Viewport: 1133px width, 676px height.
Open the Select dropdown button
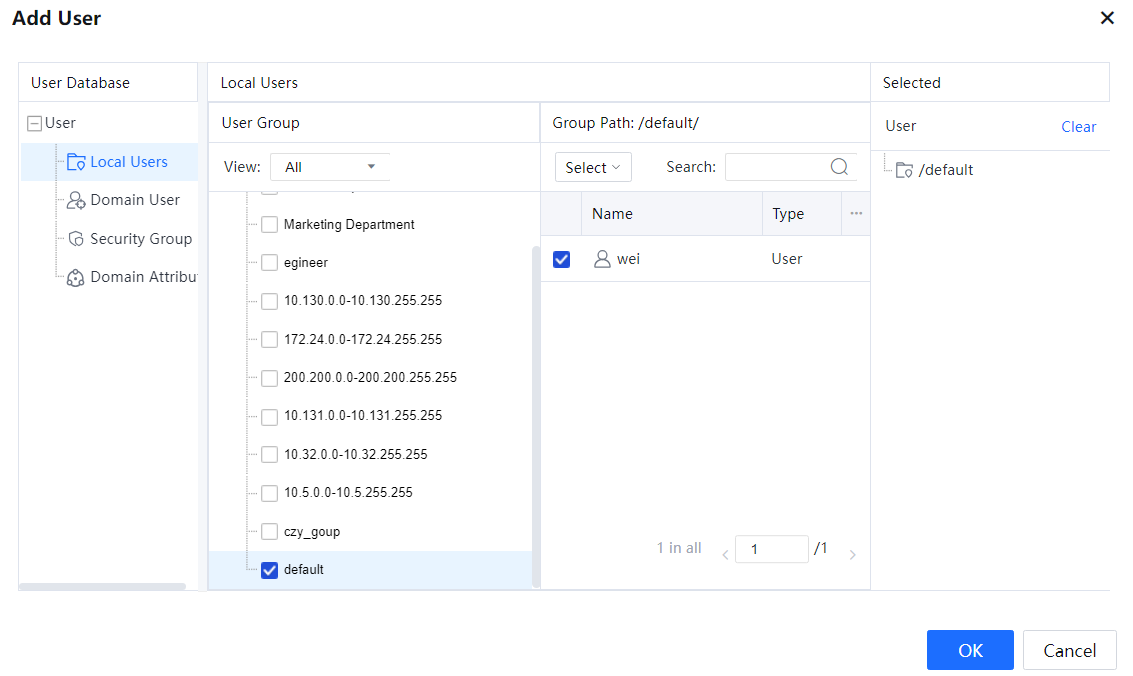coord(593,168)
